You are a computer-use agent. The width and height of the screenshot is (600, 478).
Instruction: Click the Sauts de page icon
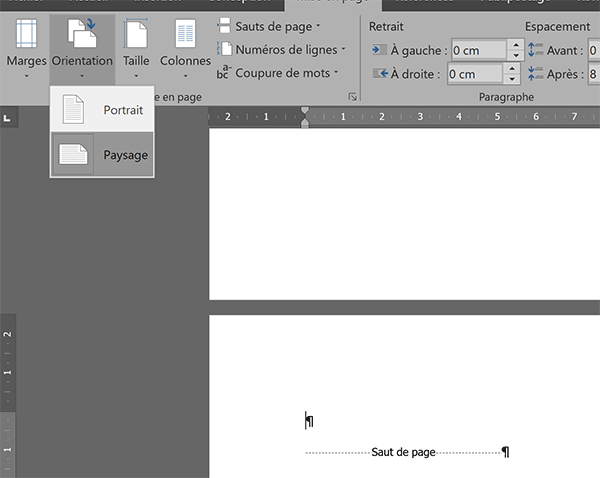(224, 26)
